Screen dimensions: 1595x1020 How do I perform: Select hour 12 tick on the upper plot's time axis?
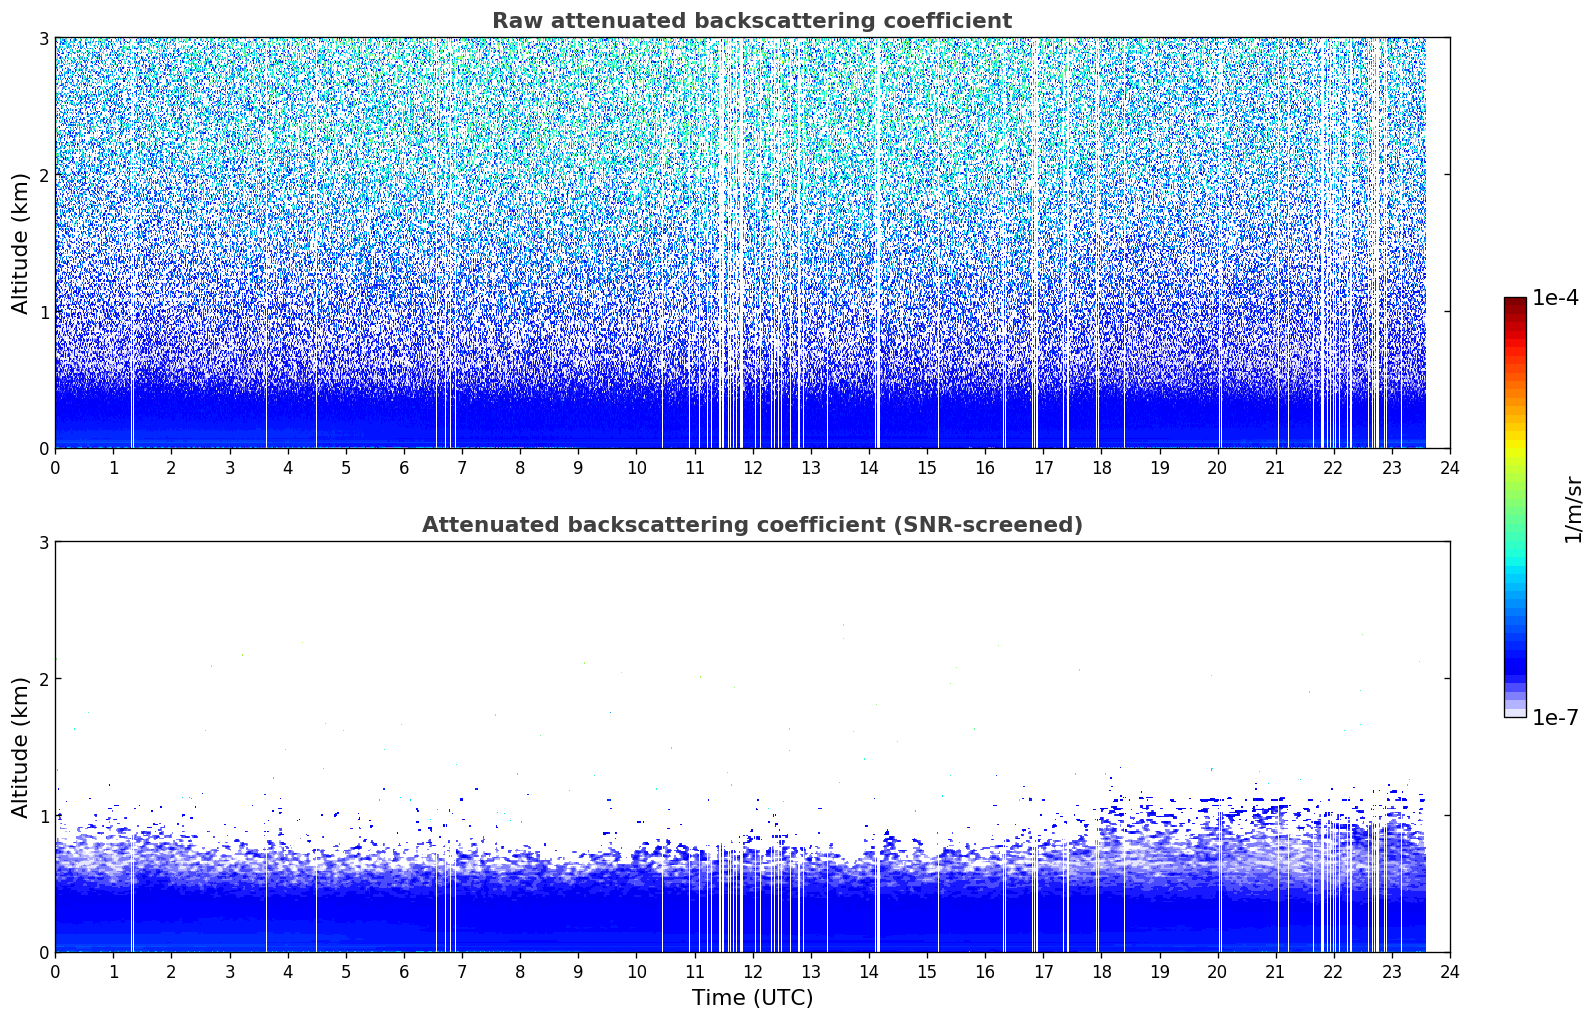coord(752,467)
